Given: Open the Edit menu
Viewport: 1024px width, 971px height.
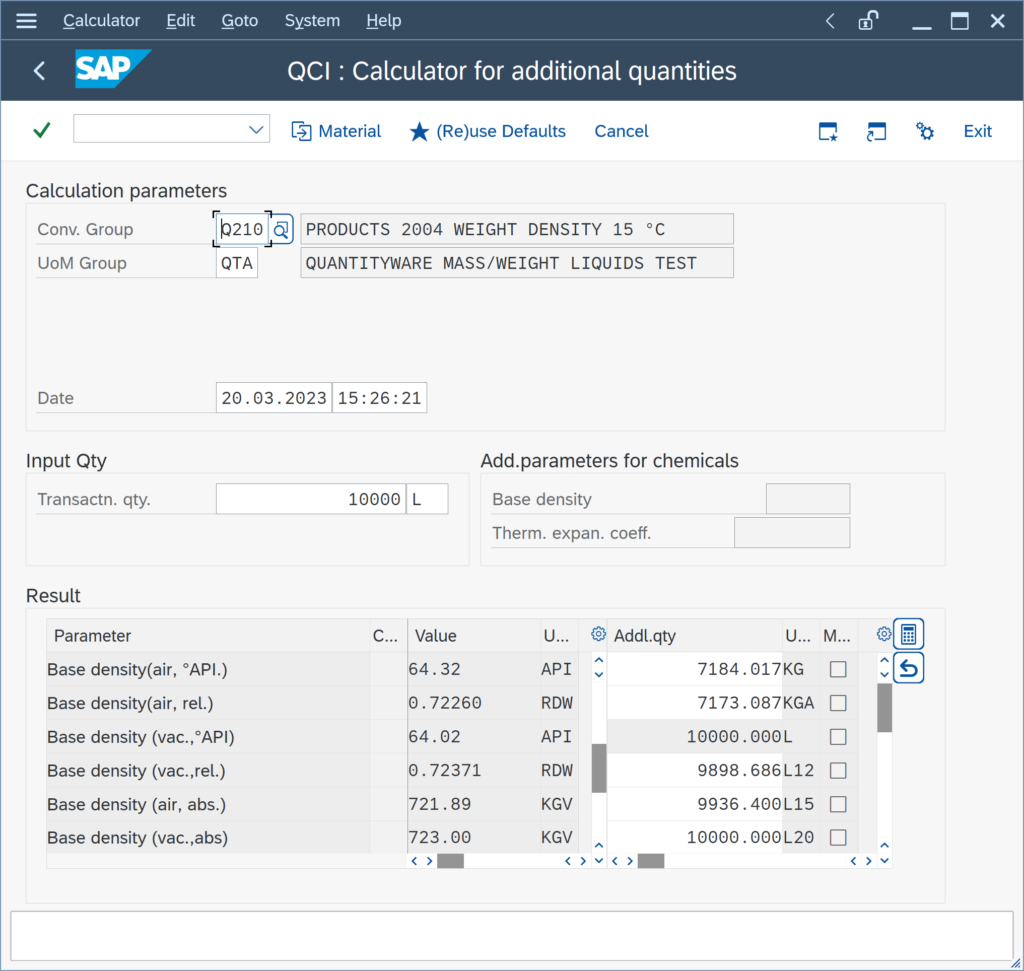Looking at the screenshot, I should tap(180, 21).
